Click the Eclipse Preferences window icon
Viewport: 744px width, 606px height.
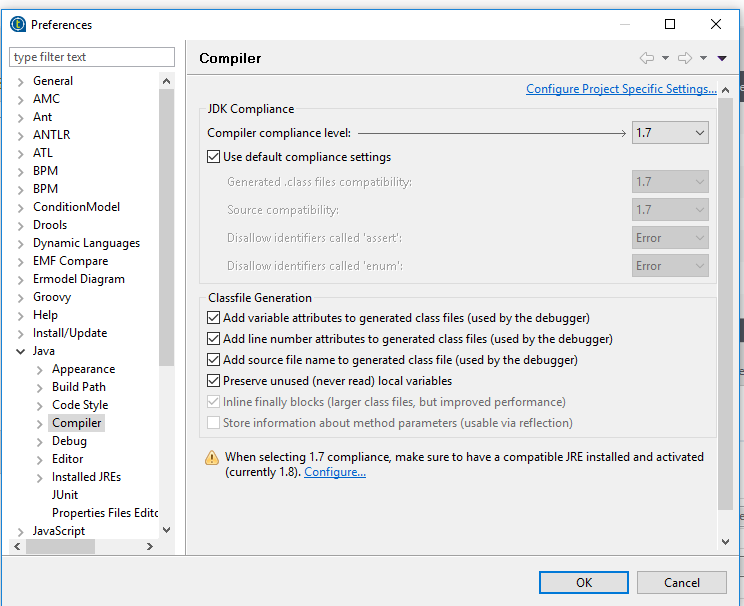tap(17, 24)
